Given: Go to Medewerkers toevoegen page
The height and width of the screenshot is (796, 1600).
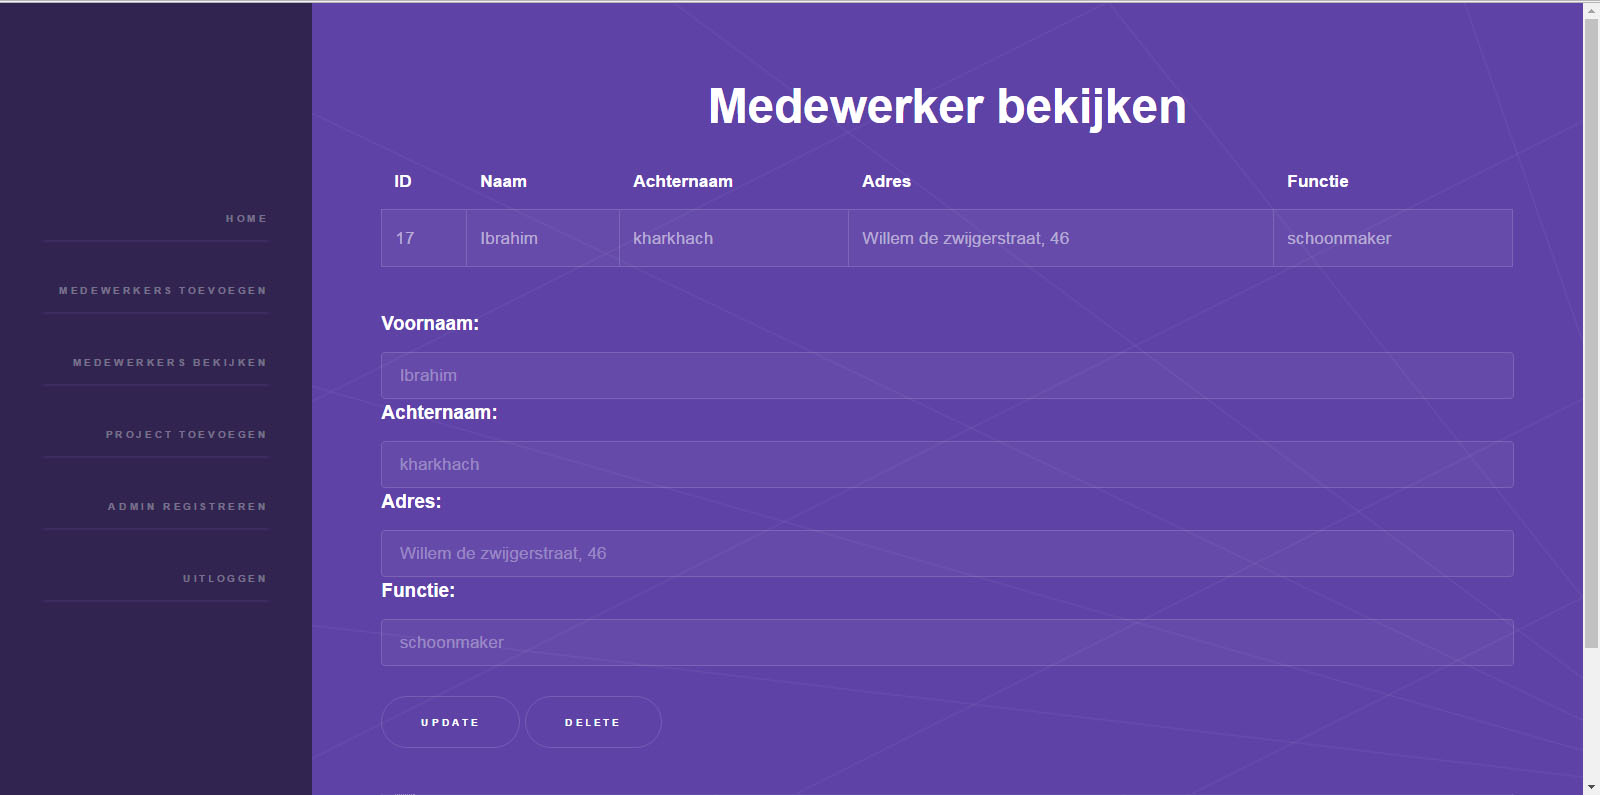Looking at the screenshot, I should click(x=163, y=290).
